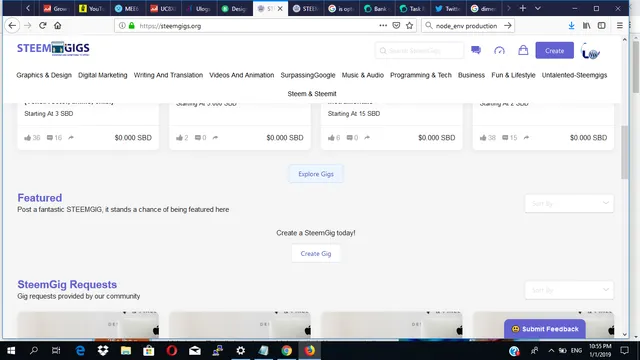The width and height of the screenshot is (640, 360).
Task: Switch to the Bank browser tab
Action: click(377, 8)
